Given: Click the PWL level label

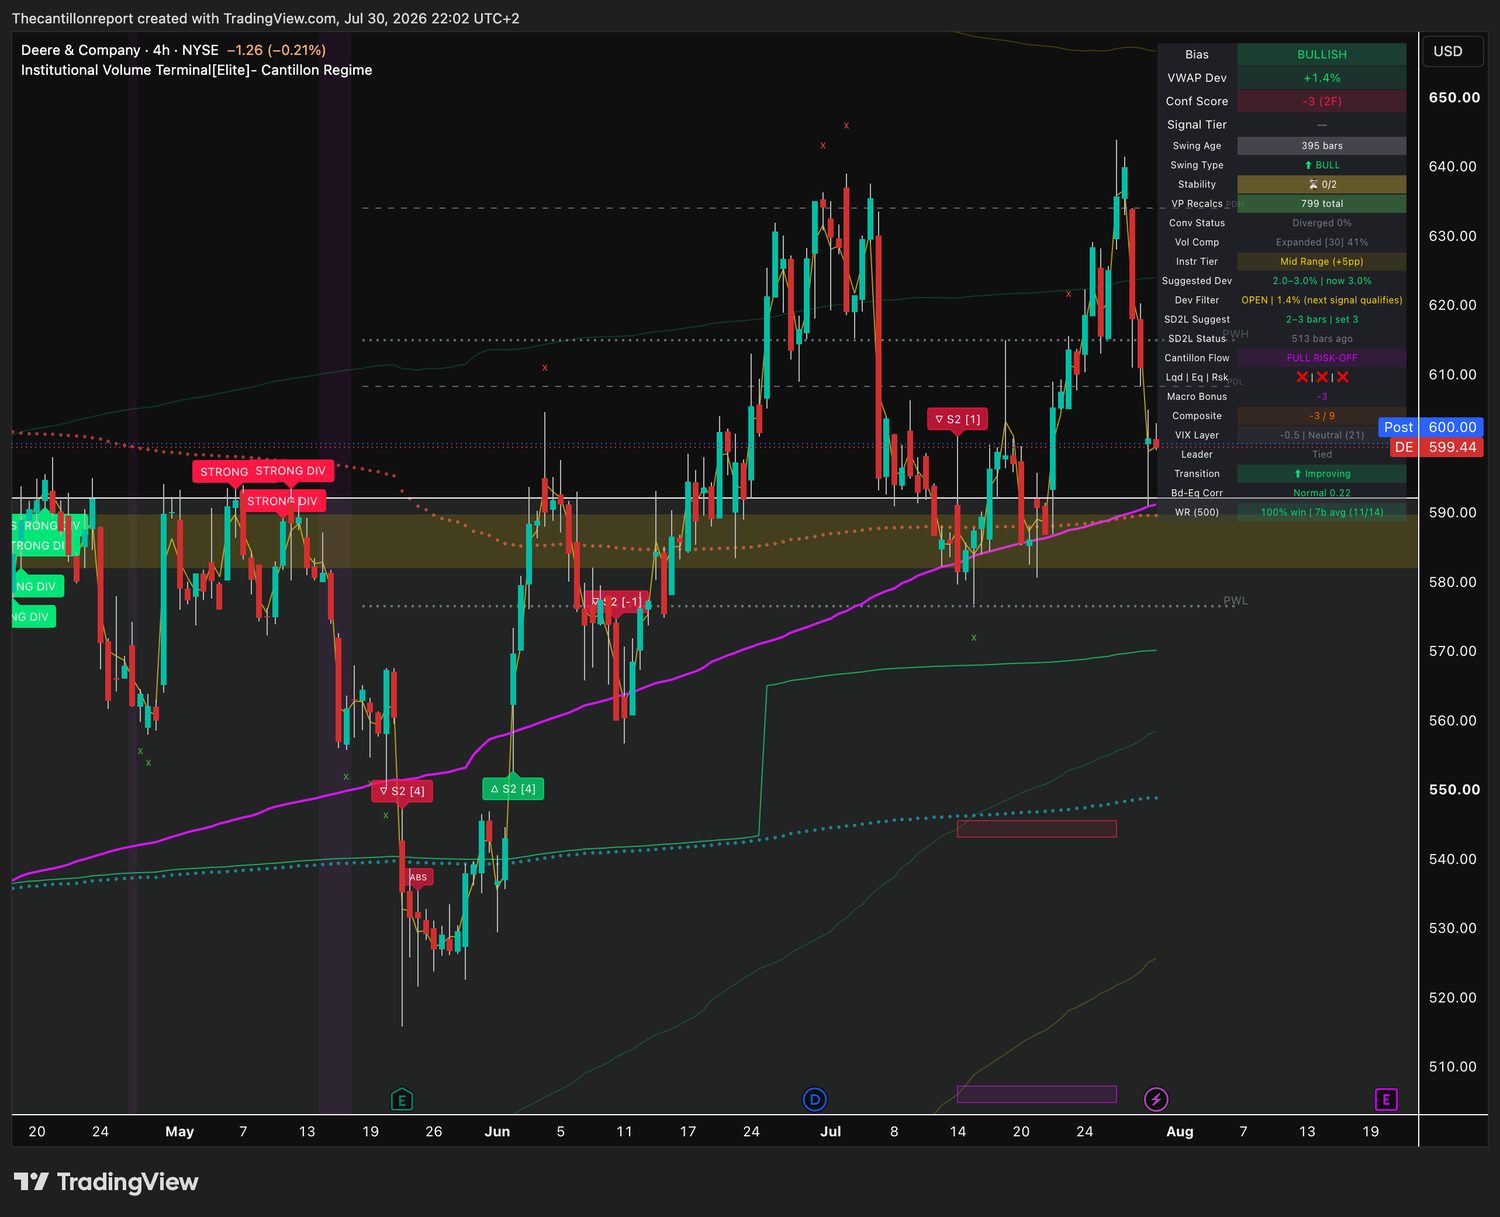Looking at the screenshot, I should click(1235, 601).
